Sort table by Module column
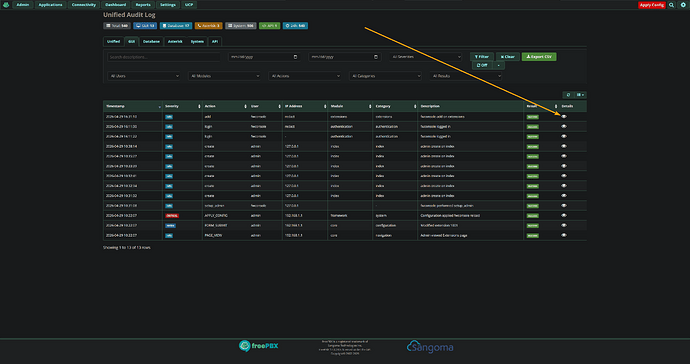The height and width of the screenshot is (364, 690). coord(351,106)
